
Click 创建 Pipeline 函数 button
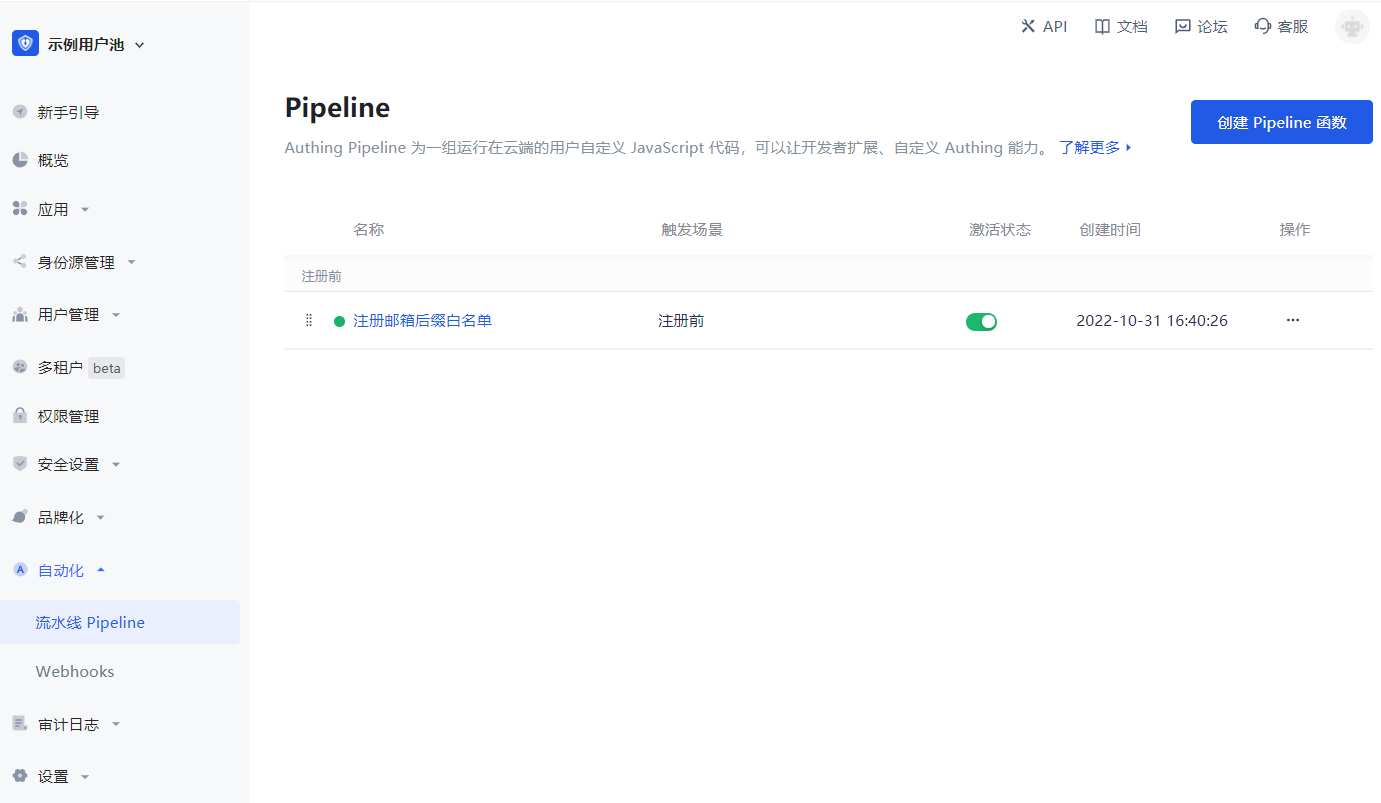(x=1281, y=122)
